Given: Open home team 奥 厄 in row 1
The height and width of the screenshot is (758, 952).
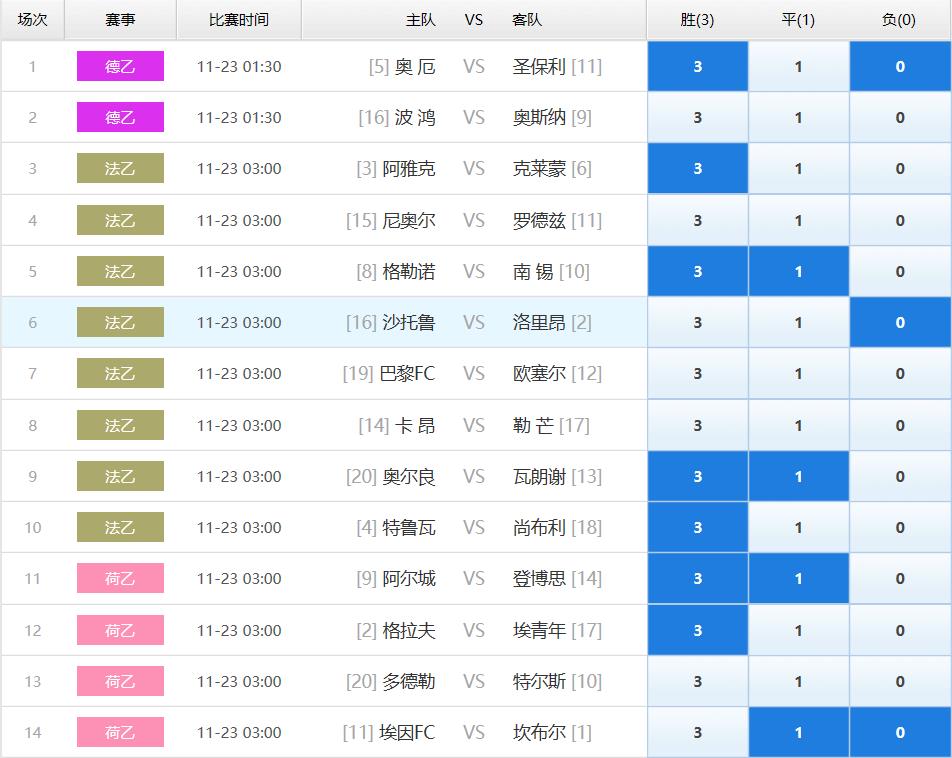Looking at the screenshot, I should [x=415, y=66].
